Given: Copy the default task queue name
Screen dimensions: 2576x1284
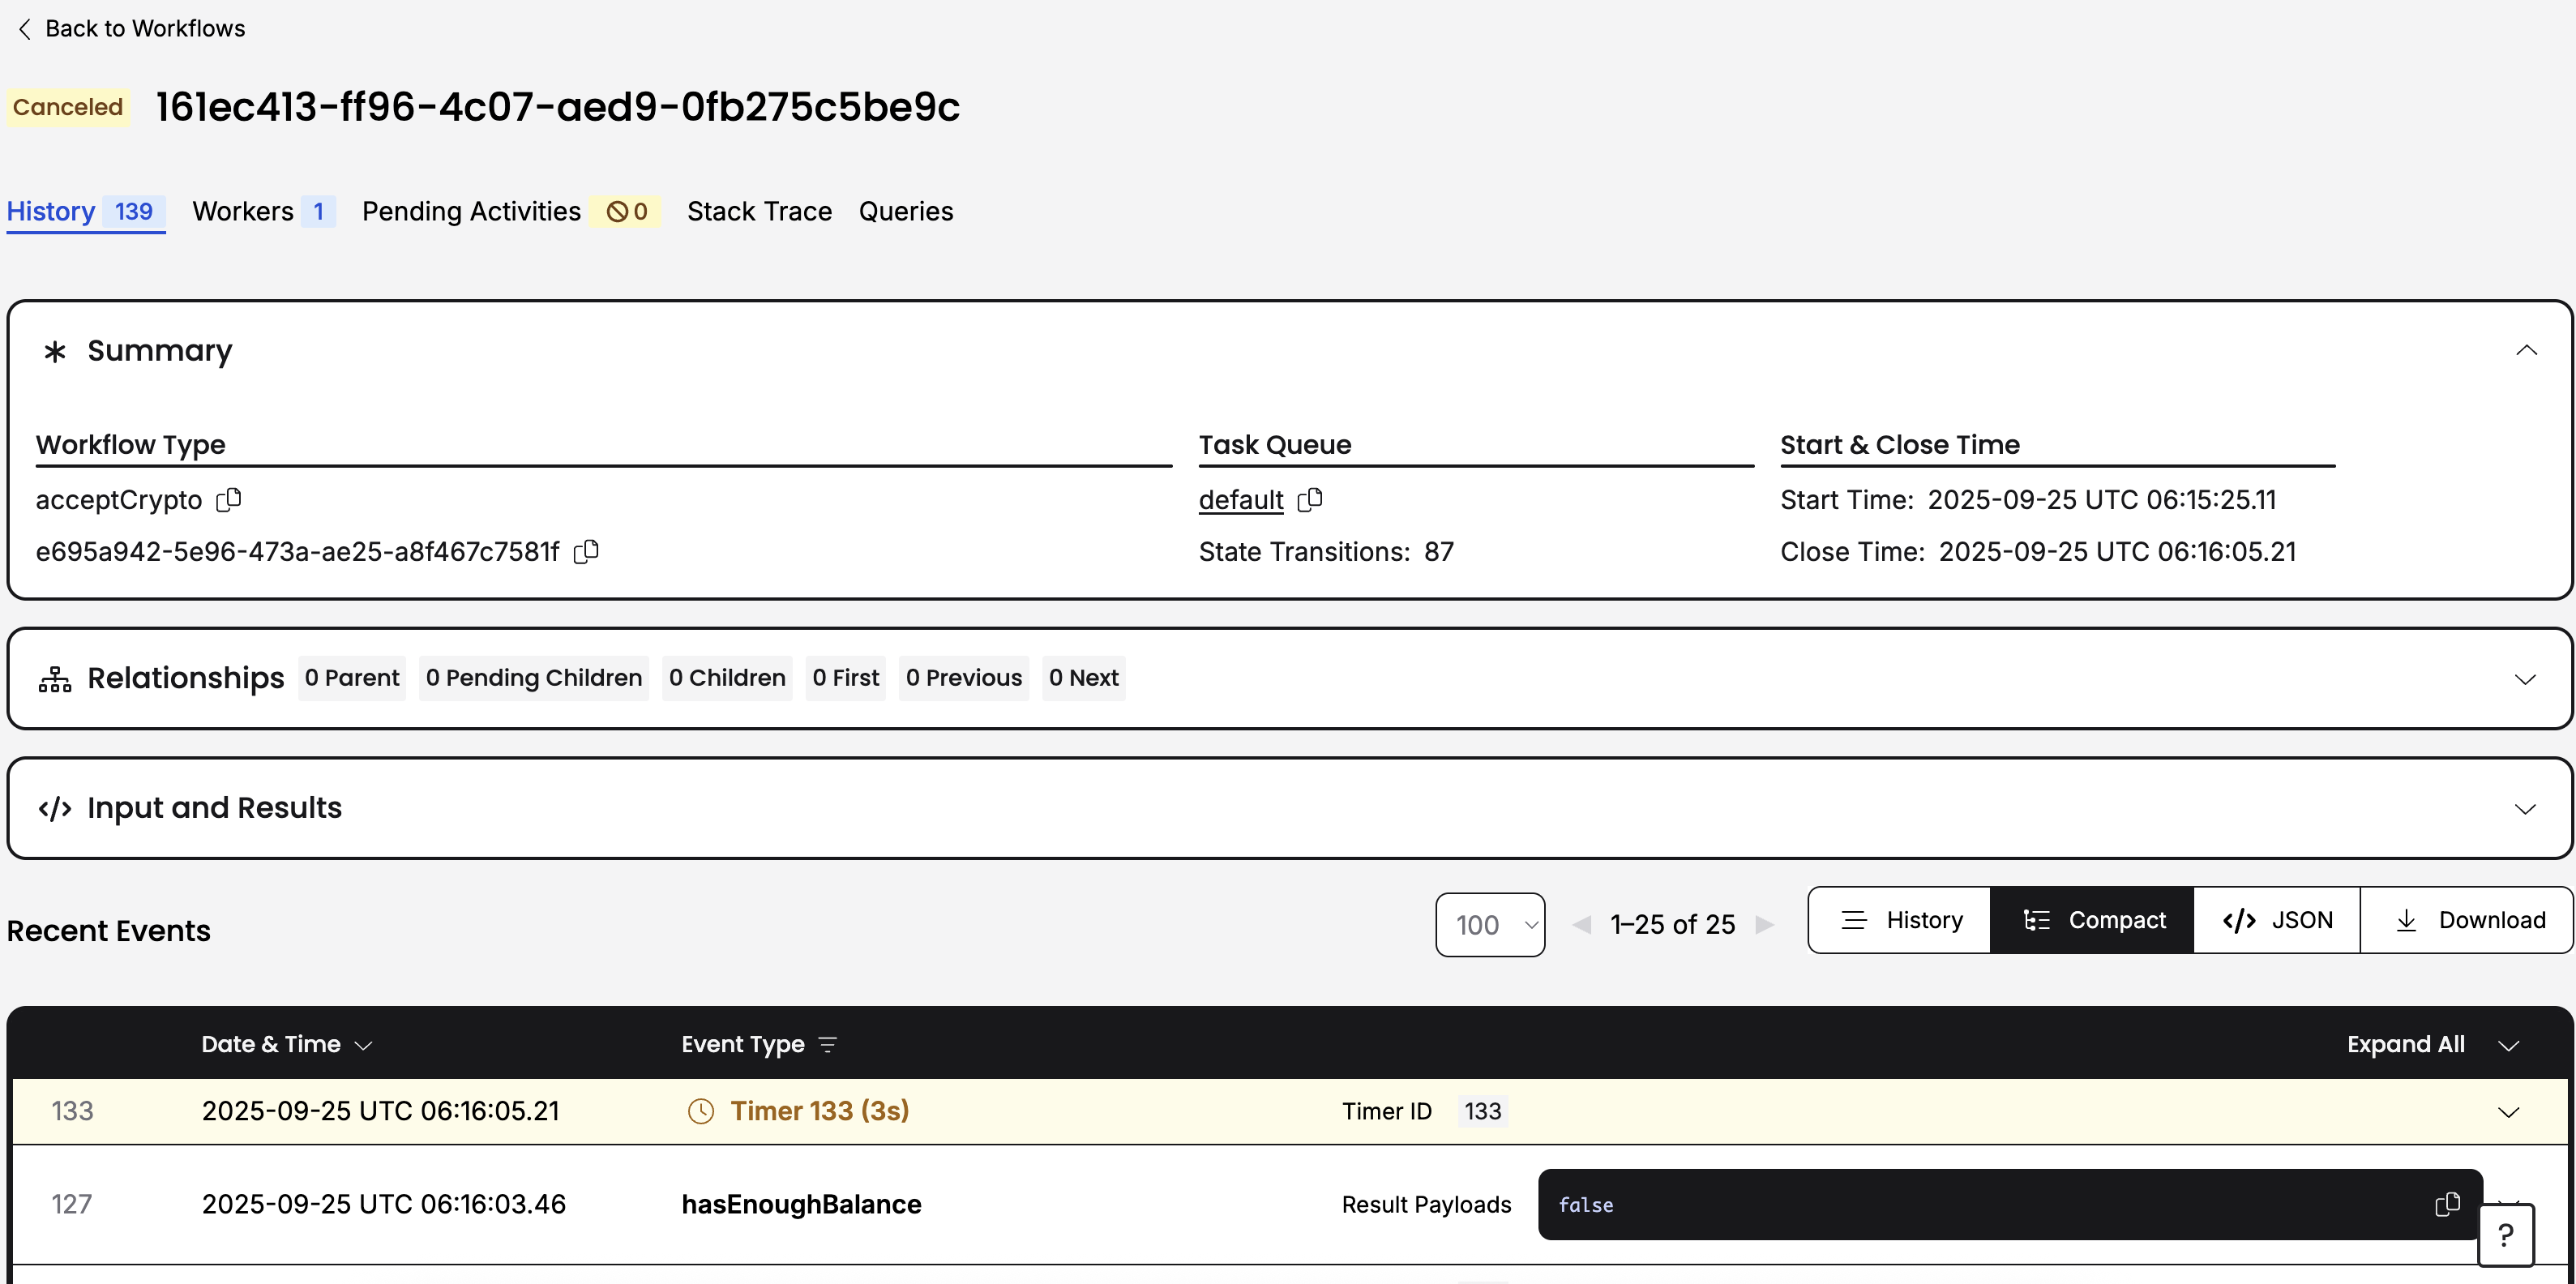Looking at the screenshot, I should pyautogui.click(x=1309, y=499).
